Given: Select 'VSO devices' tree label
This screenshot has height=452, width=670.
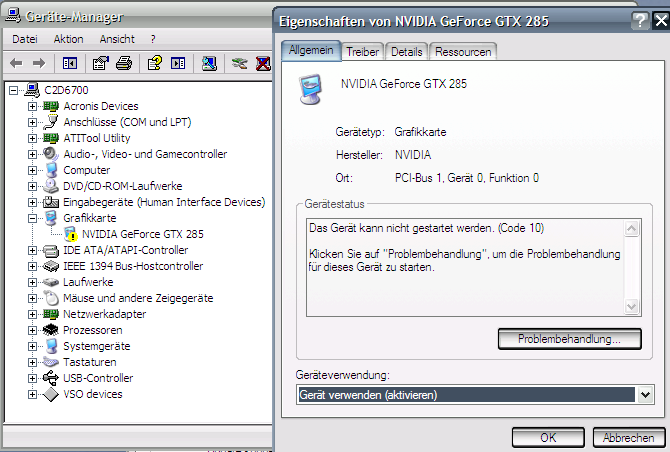Looking at the screenshot, I should pos(93,394).
